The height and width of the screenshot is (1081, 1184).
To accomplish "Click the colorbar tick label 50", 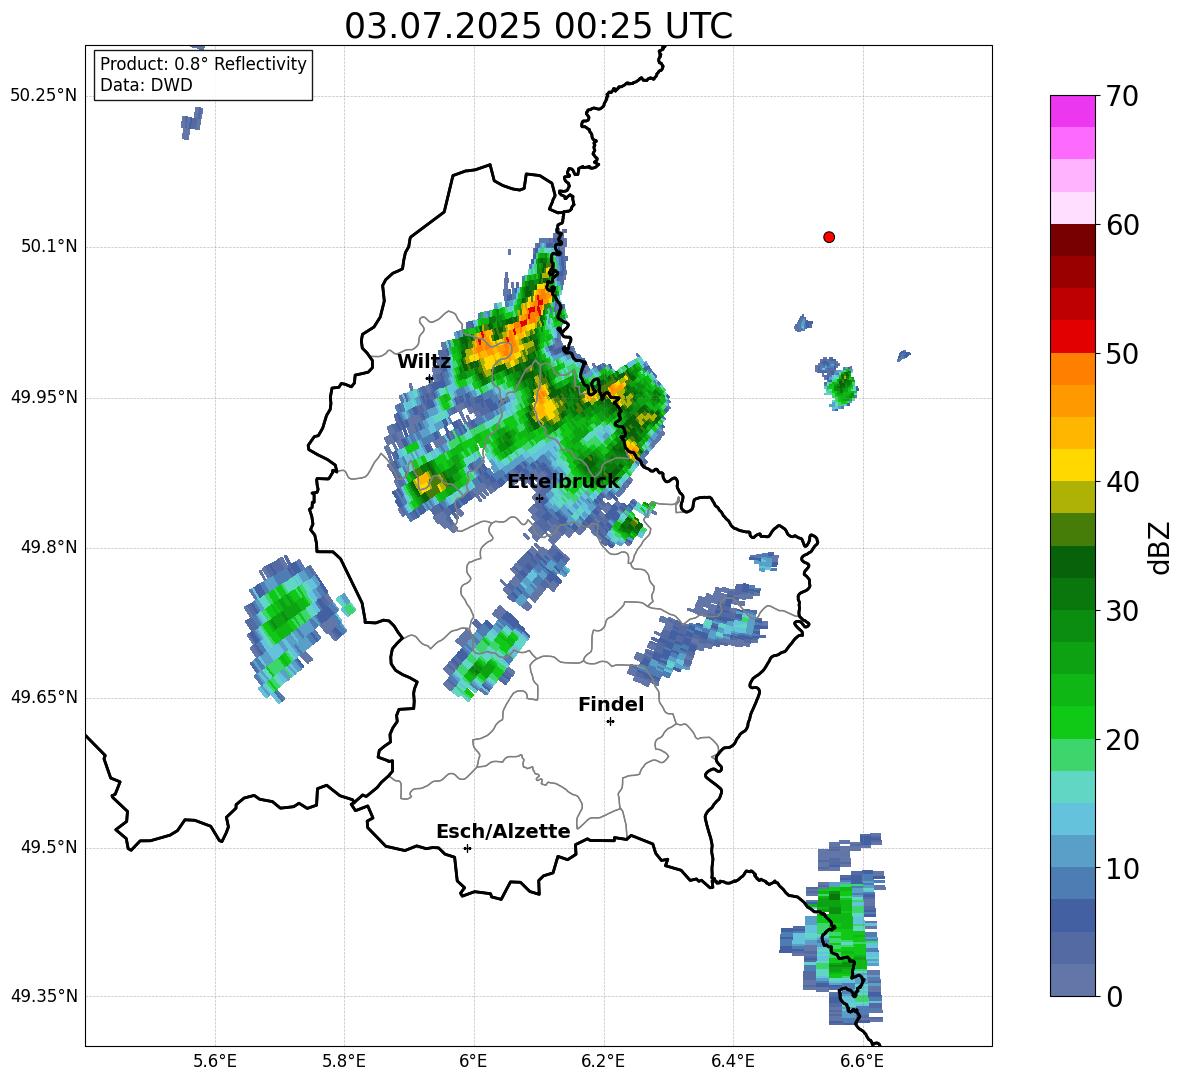I will pos(1122,354).
